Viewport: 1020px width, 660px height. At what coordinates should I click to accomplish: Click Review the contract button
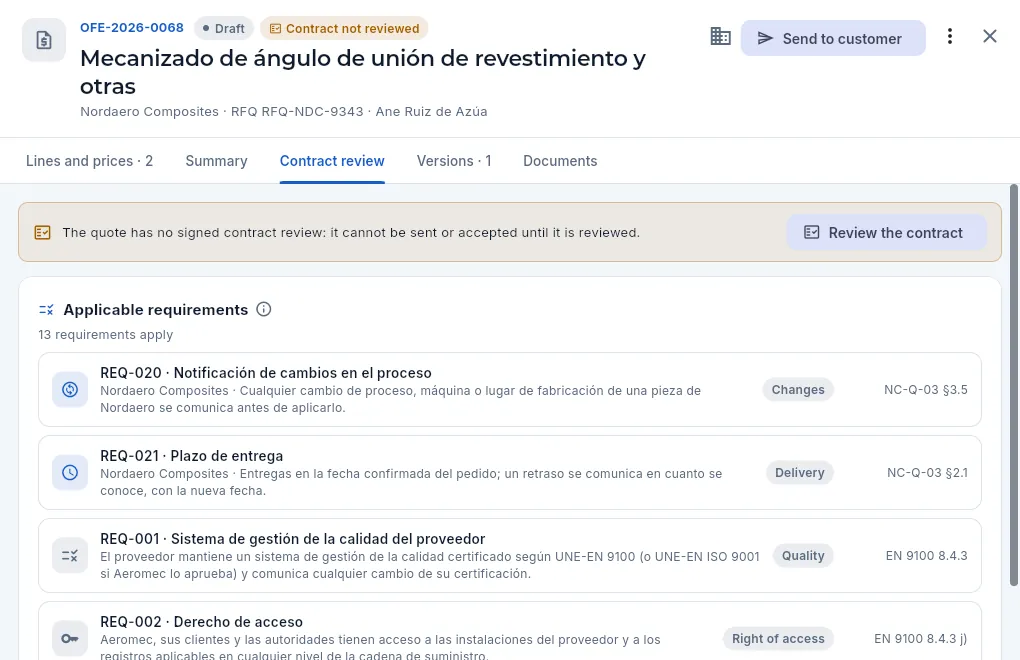(x=887, y=233)
